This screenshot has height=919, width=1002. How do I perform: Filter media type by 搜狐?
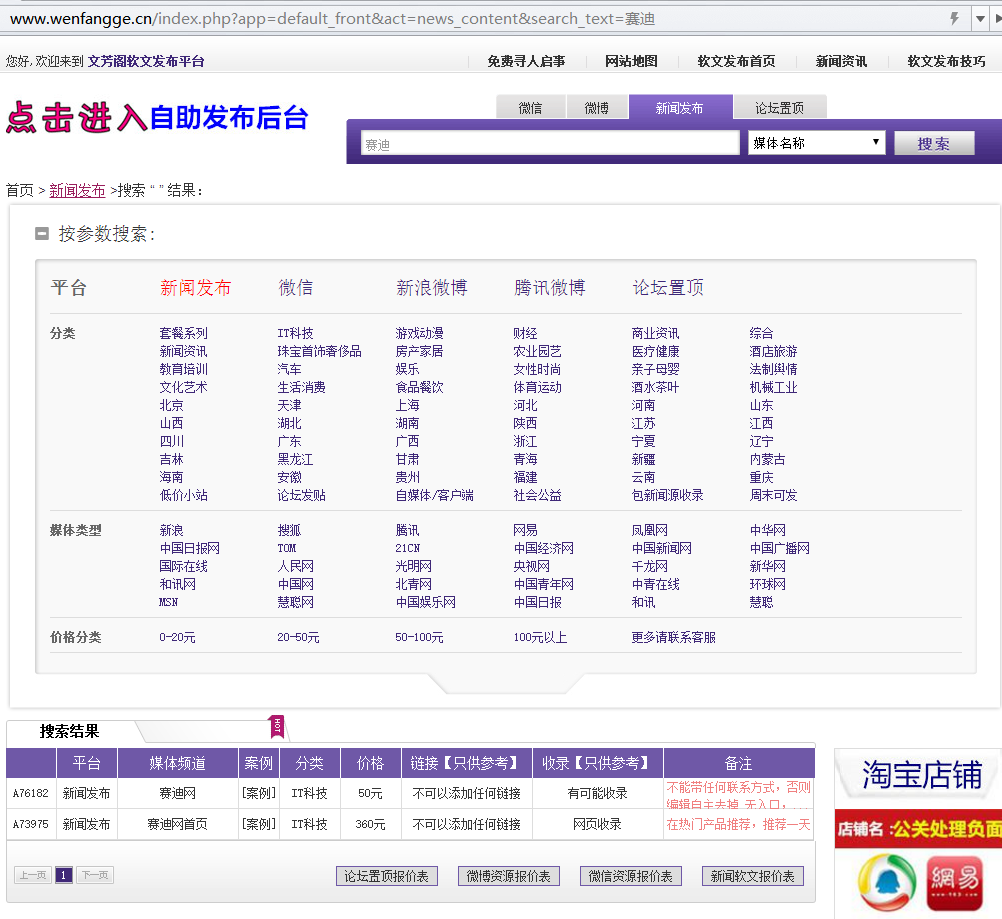pyautogui.click(x=289, y=530)
